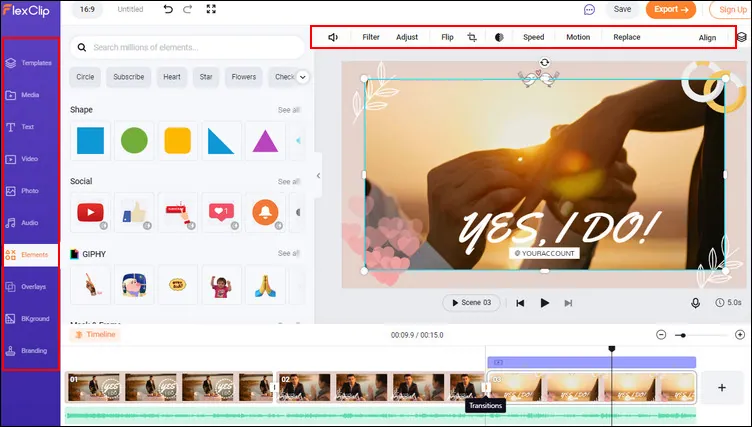Open the Motion settings
752x427 pixels.
click(578, 37)
